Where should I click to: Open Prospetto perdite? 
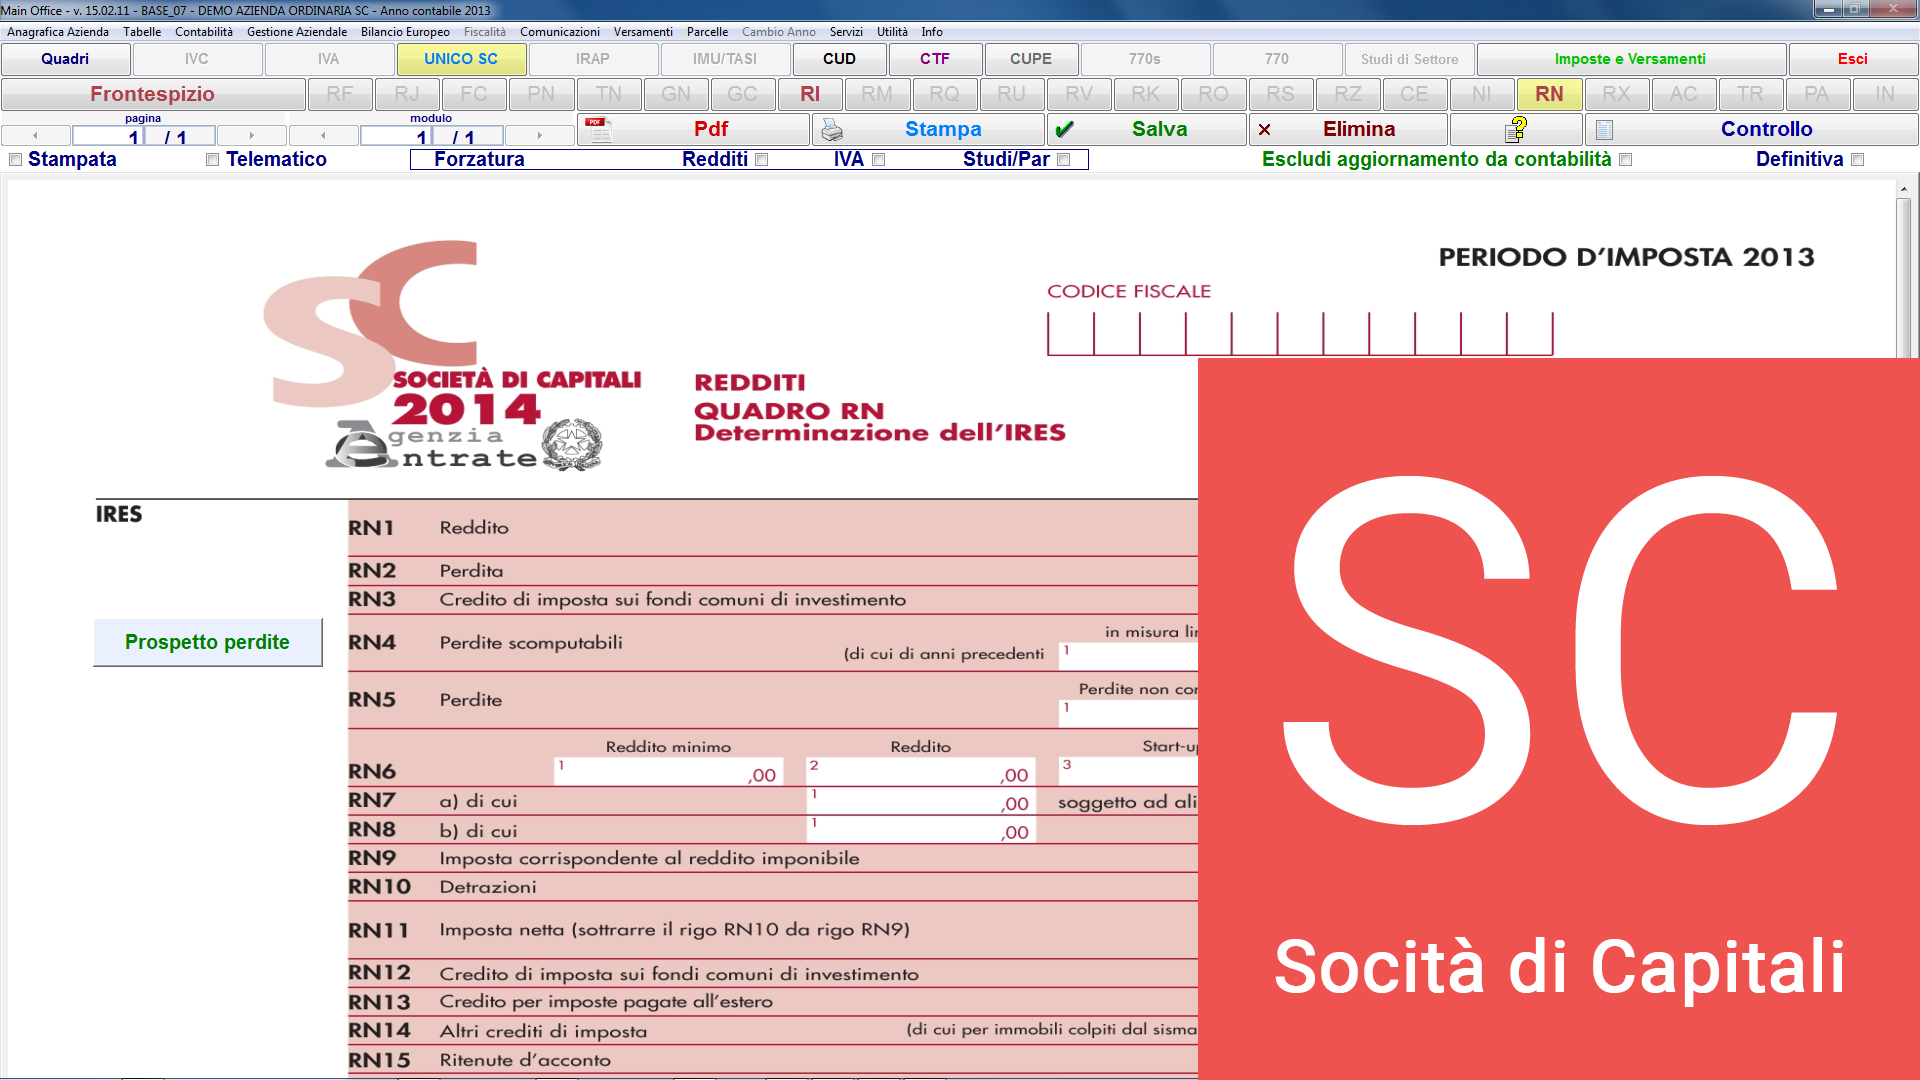tap(208, 642)
